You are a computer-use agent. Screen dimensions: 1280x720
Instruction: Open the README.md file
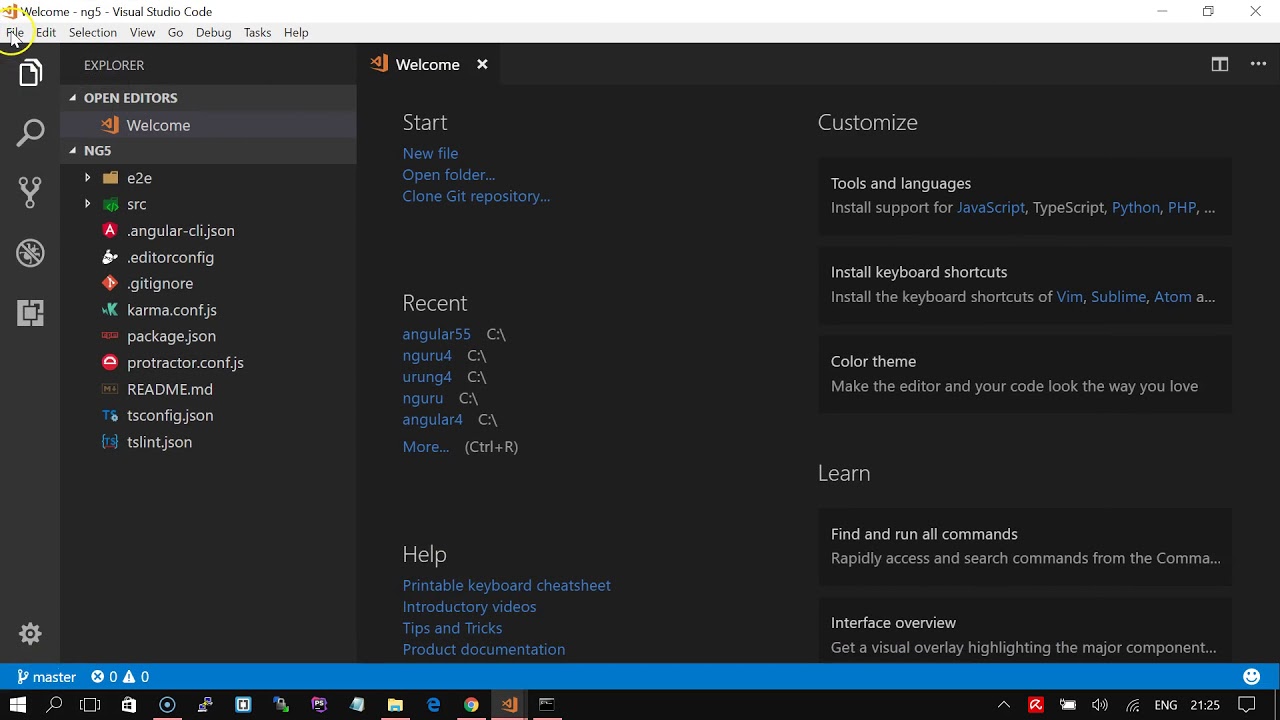[208, 389]
